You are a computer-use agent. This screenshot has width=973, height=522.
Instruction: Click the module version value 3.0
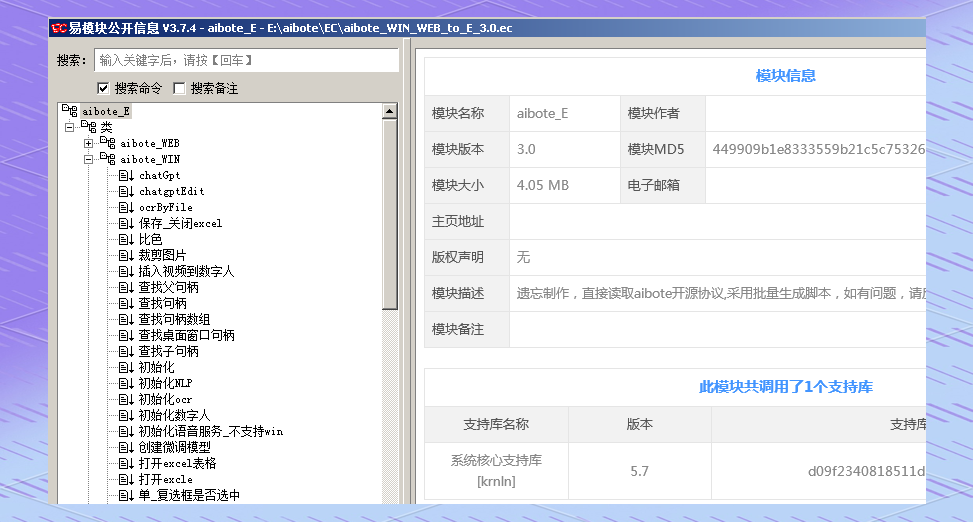point(526,150)
